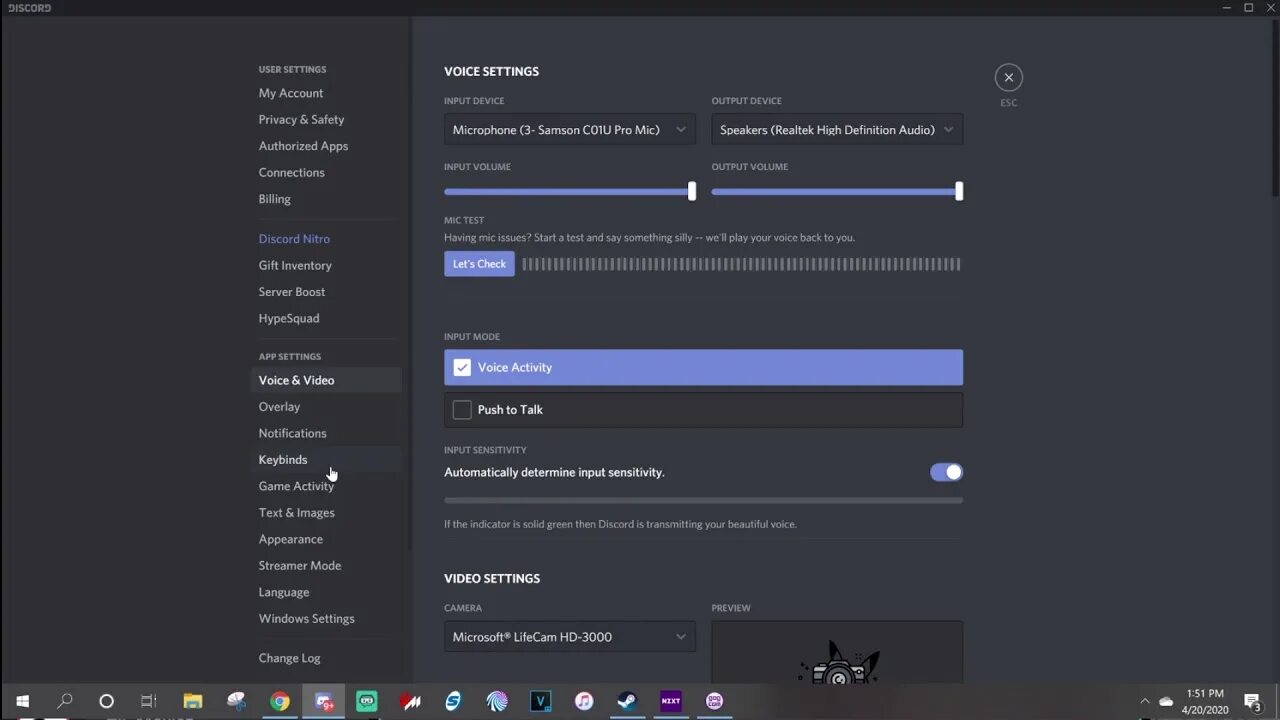Image resolution: width=1280 pixels, height=720 pixels.
Task: Open Server Boost settings
Action: 292,292
